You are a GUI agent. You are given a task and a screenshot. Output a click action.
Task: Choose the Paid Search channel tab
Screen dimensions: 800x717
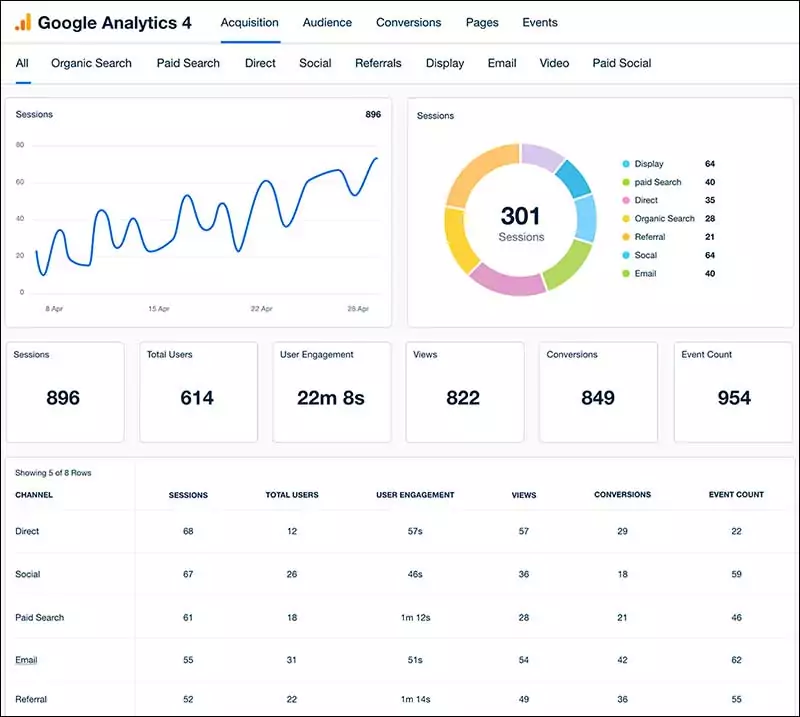click(x=188, y=63)
